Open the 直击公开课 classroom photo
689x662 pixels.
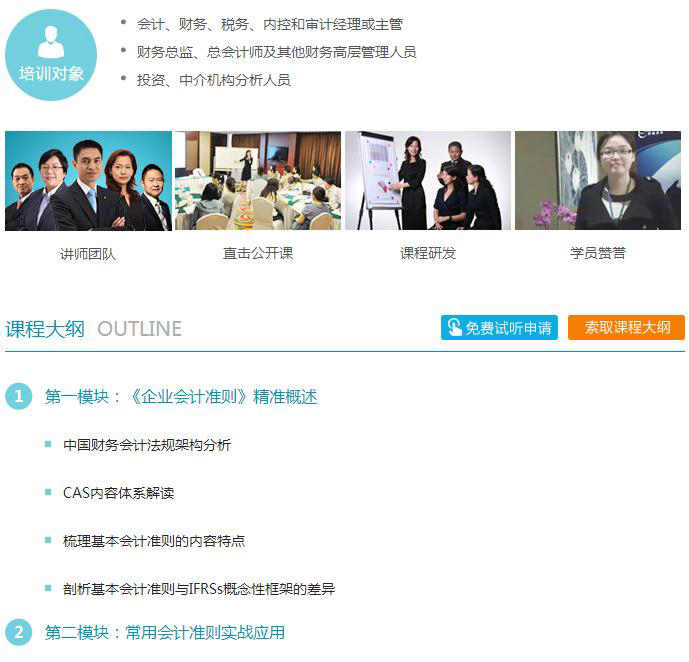click(x=258, y=181)
